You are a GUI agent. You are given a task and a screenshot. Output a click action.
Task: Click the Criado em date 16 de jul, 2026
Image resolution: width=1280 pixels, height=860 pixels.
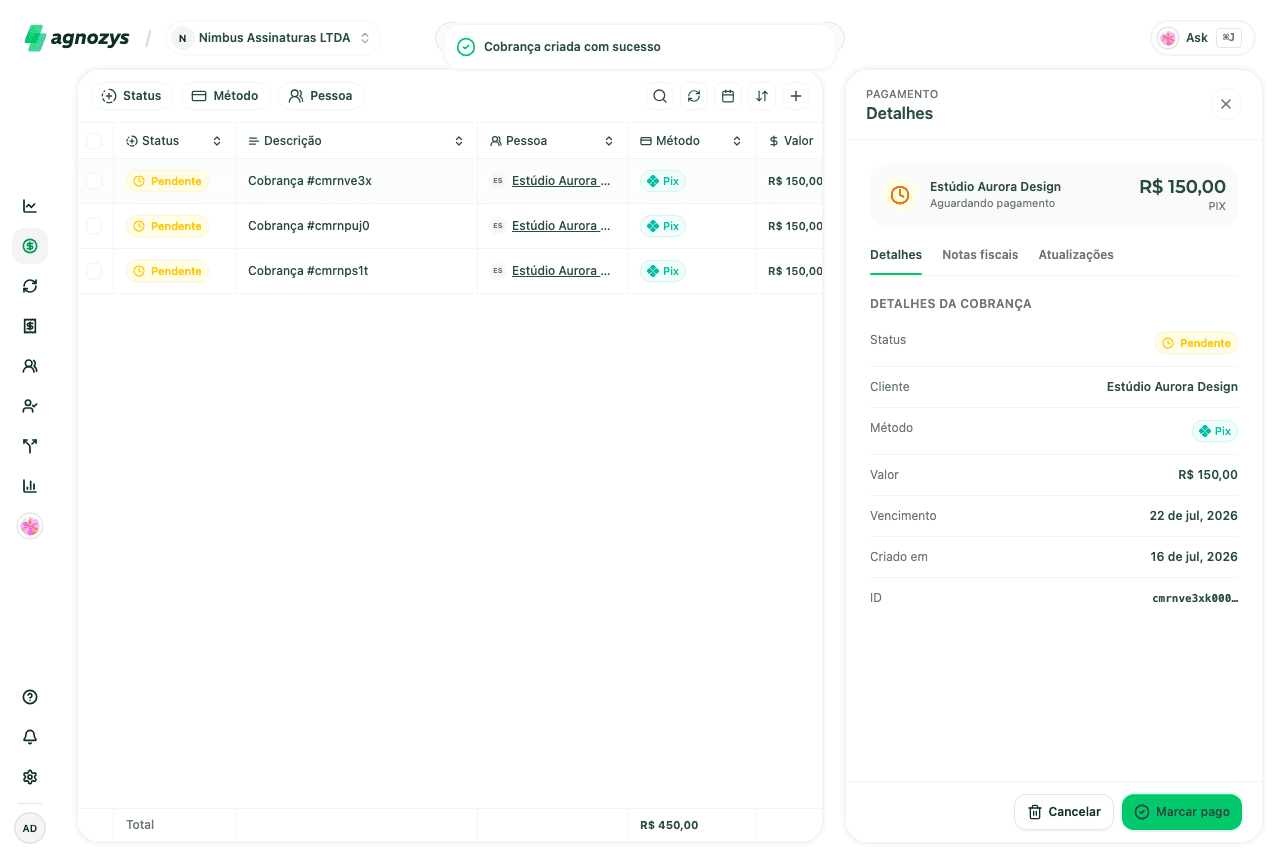tap(1194, 557)
